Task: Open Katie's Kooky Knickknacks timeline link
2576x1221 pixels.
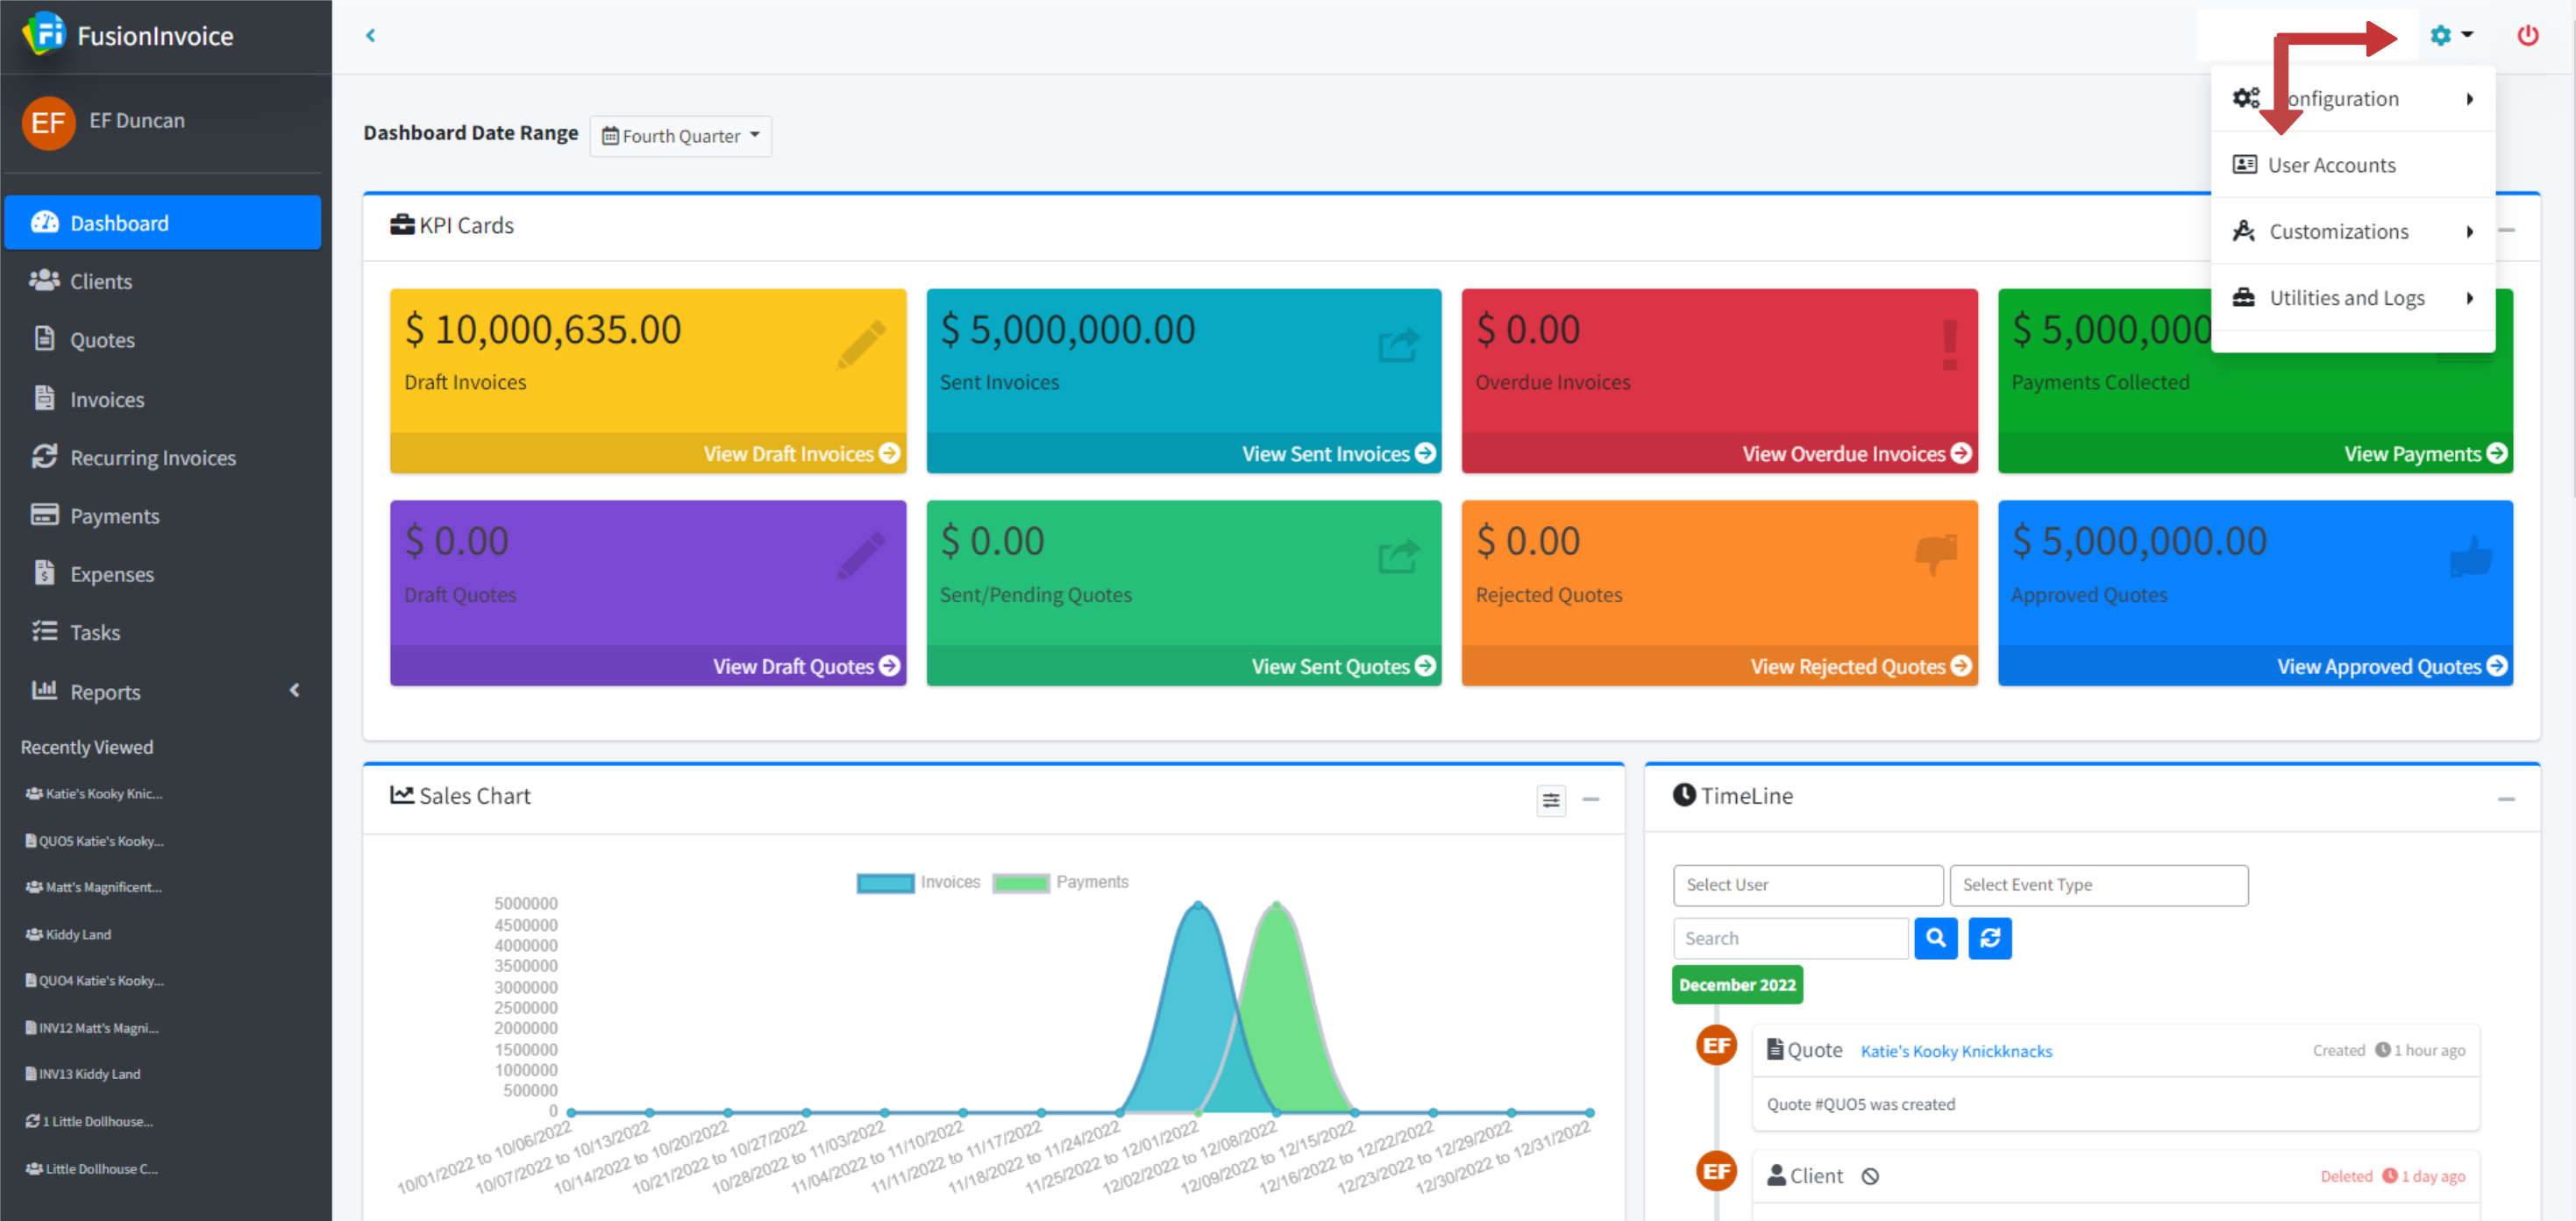Action: pos(1955,1051)
